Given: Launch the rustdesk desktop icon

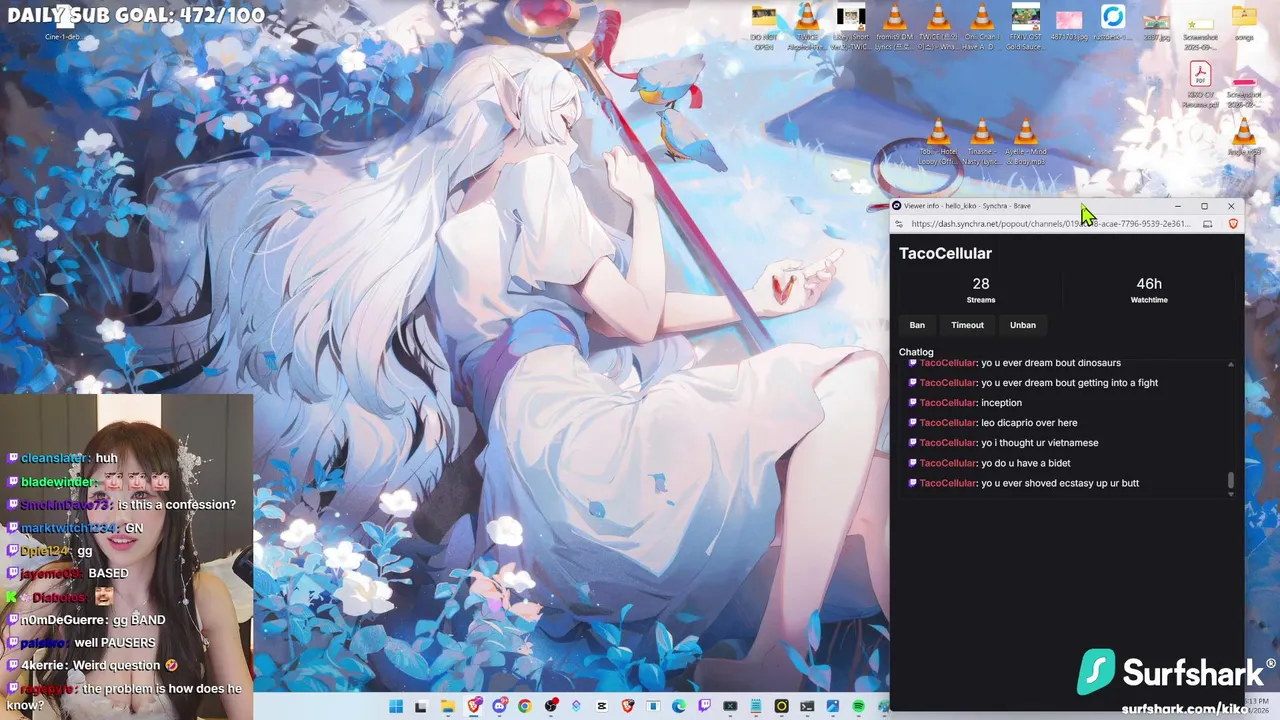Looking at the screenshot, I should (1113, 24).
